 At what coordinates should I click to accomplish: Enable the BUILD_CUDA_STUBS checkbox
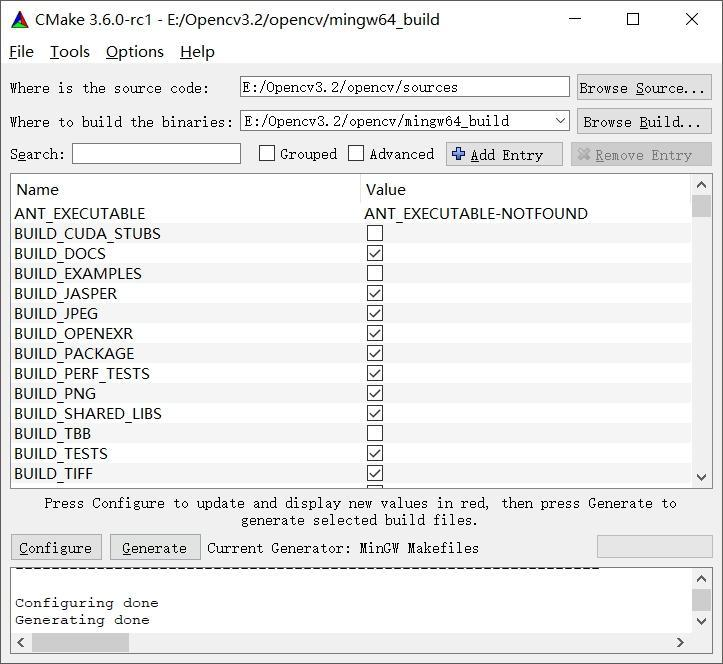375,233
